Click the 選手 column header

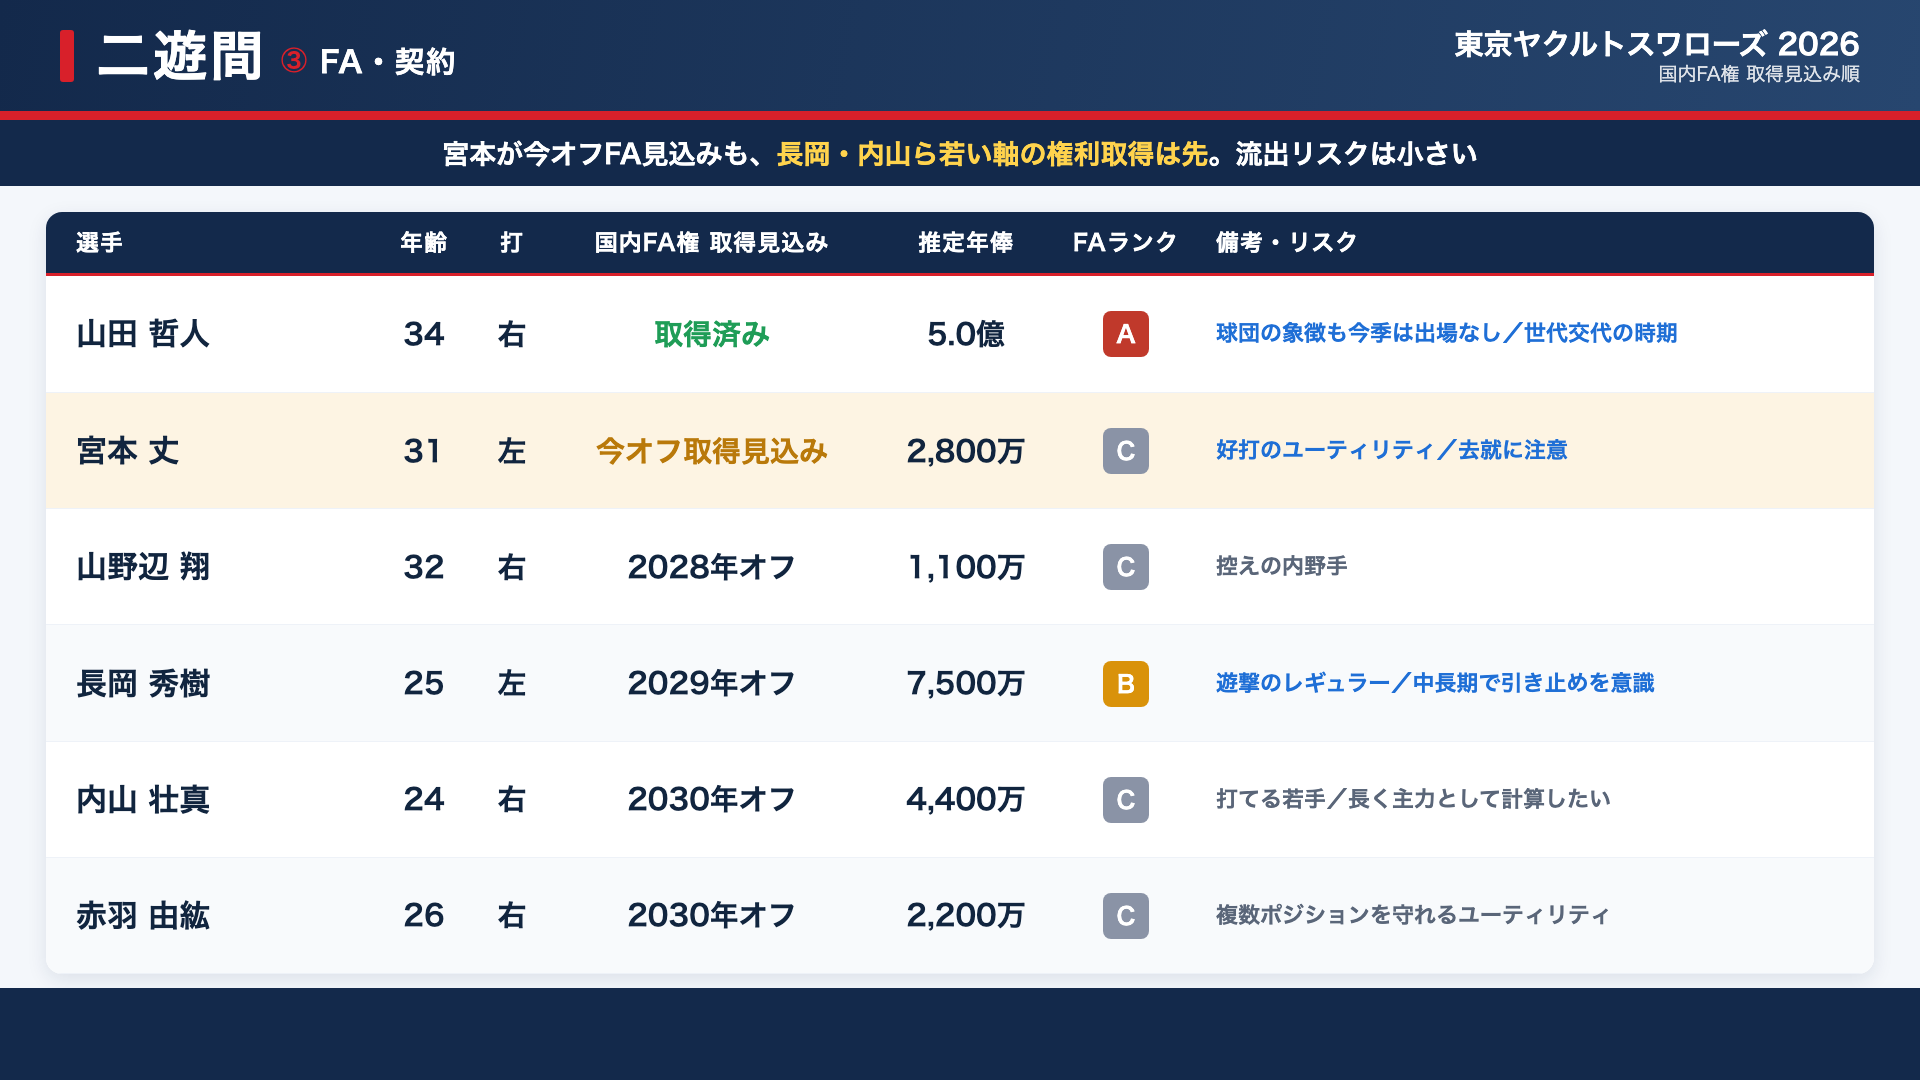[x=99, y=243]
